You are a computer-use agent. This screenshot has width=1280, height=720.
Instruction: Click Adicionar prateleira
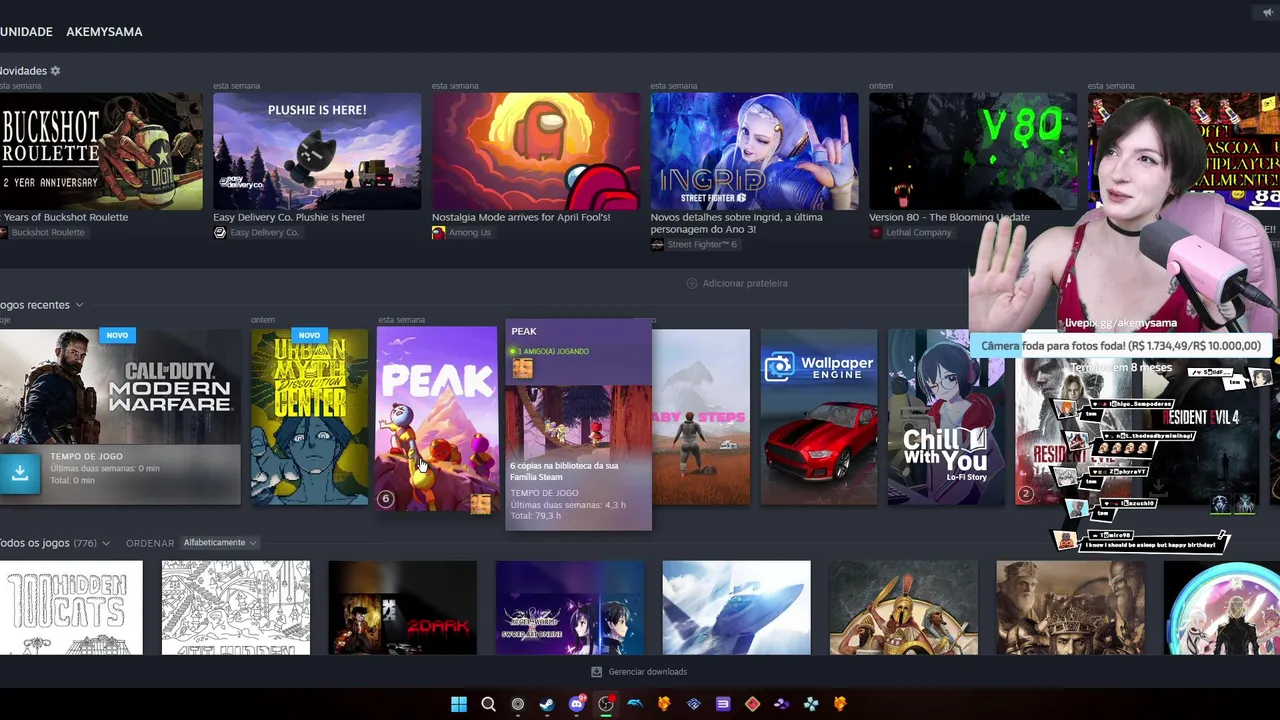pyautogui.click(x=745, y=283)
